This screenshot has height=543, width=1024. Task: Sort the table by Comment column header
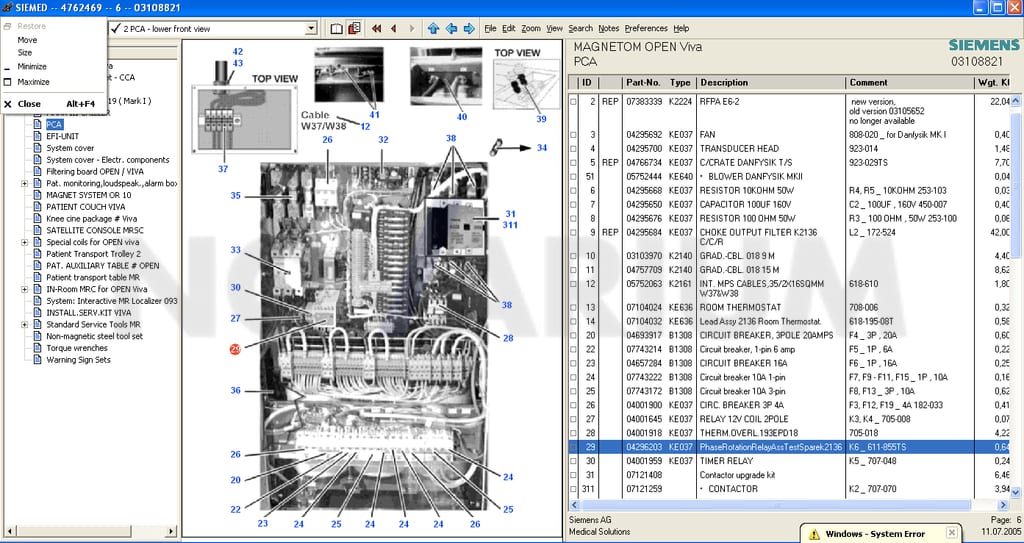click(910, 83)
